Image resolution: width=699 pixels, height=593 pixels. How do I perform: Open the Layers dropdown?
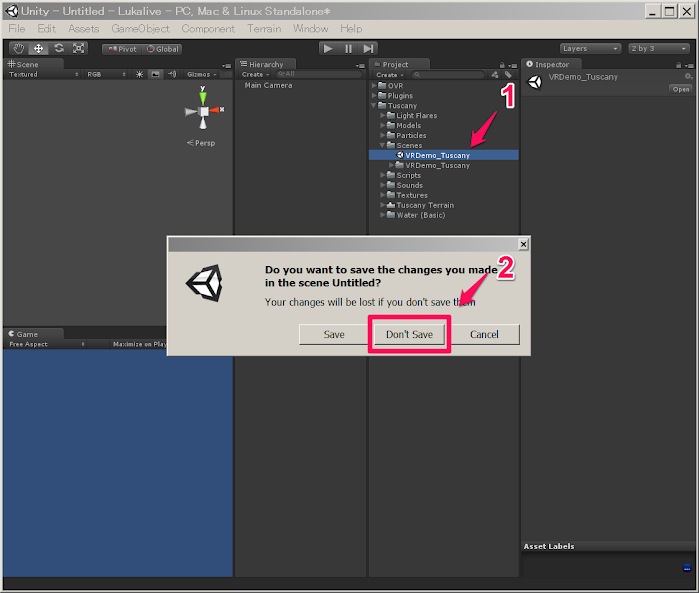click(590, 49)
